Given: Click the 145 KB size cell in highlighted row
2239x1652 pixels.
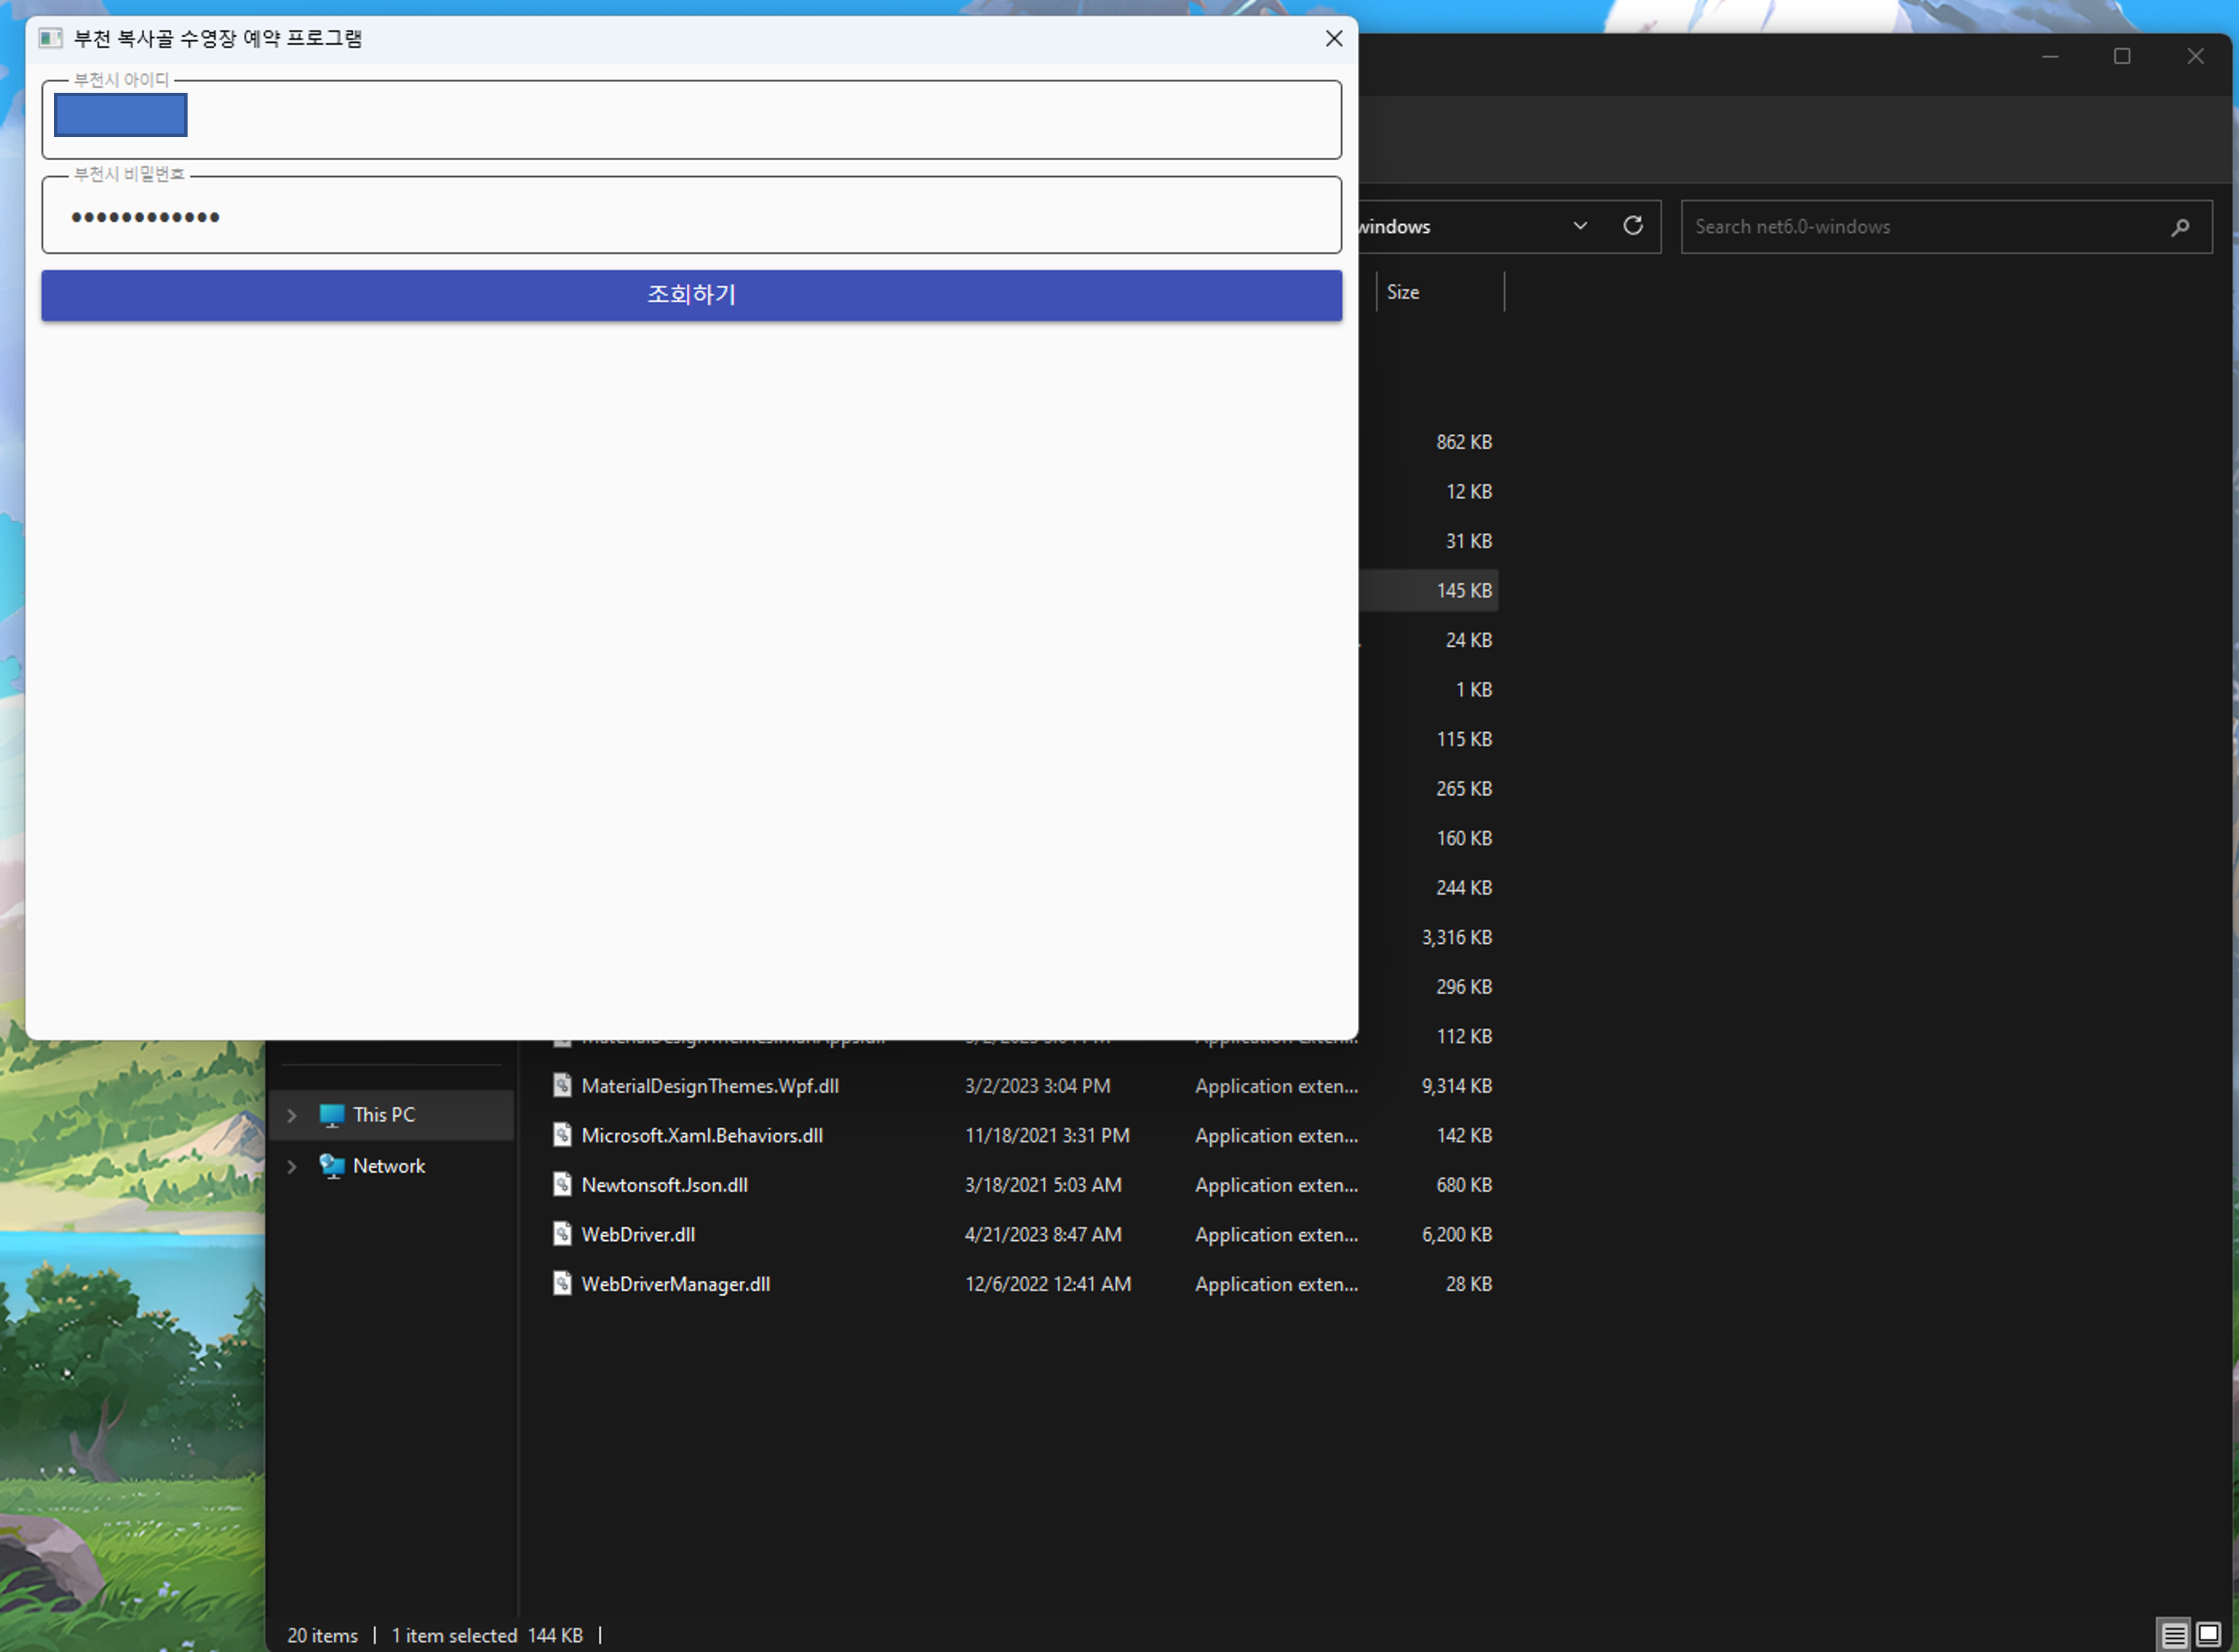Looking at the screenshot, I should coord(1464,591).
